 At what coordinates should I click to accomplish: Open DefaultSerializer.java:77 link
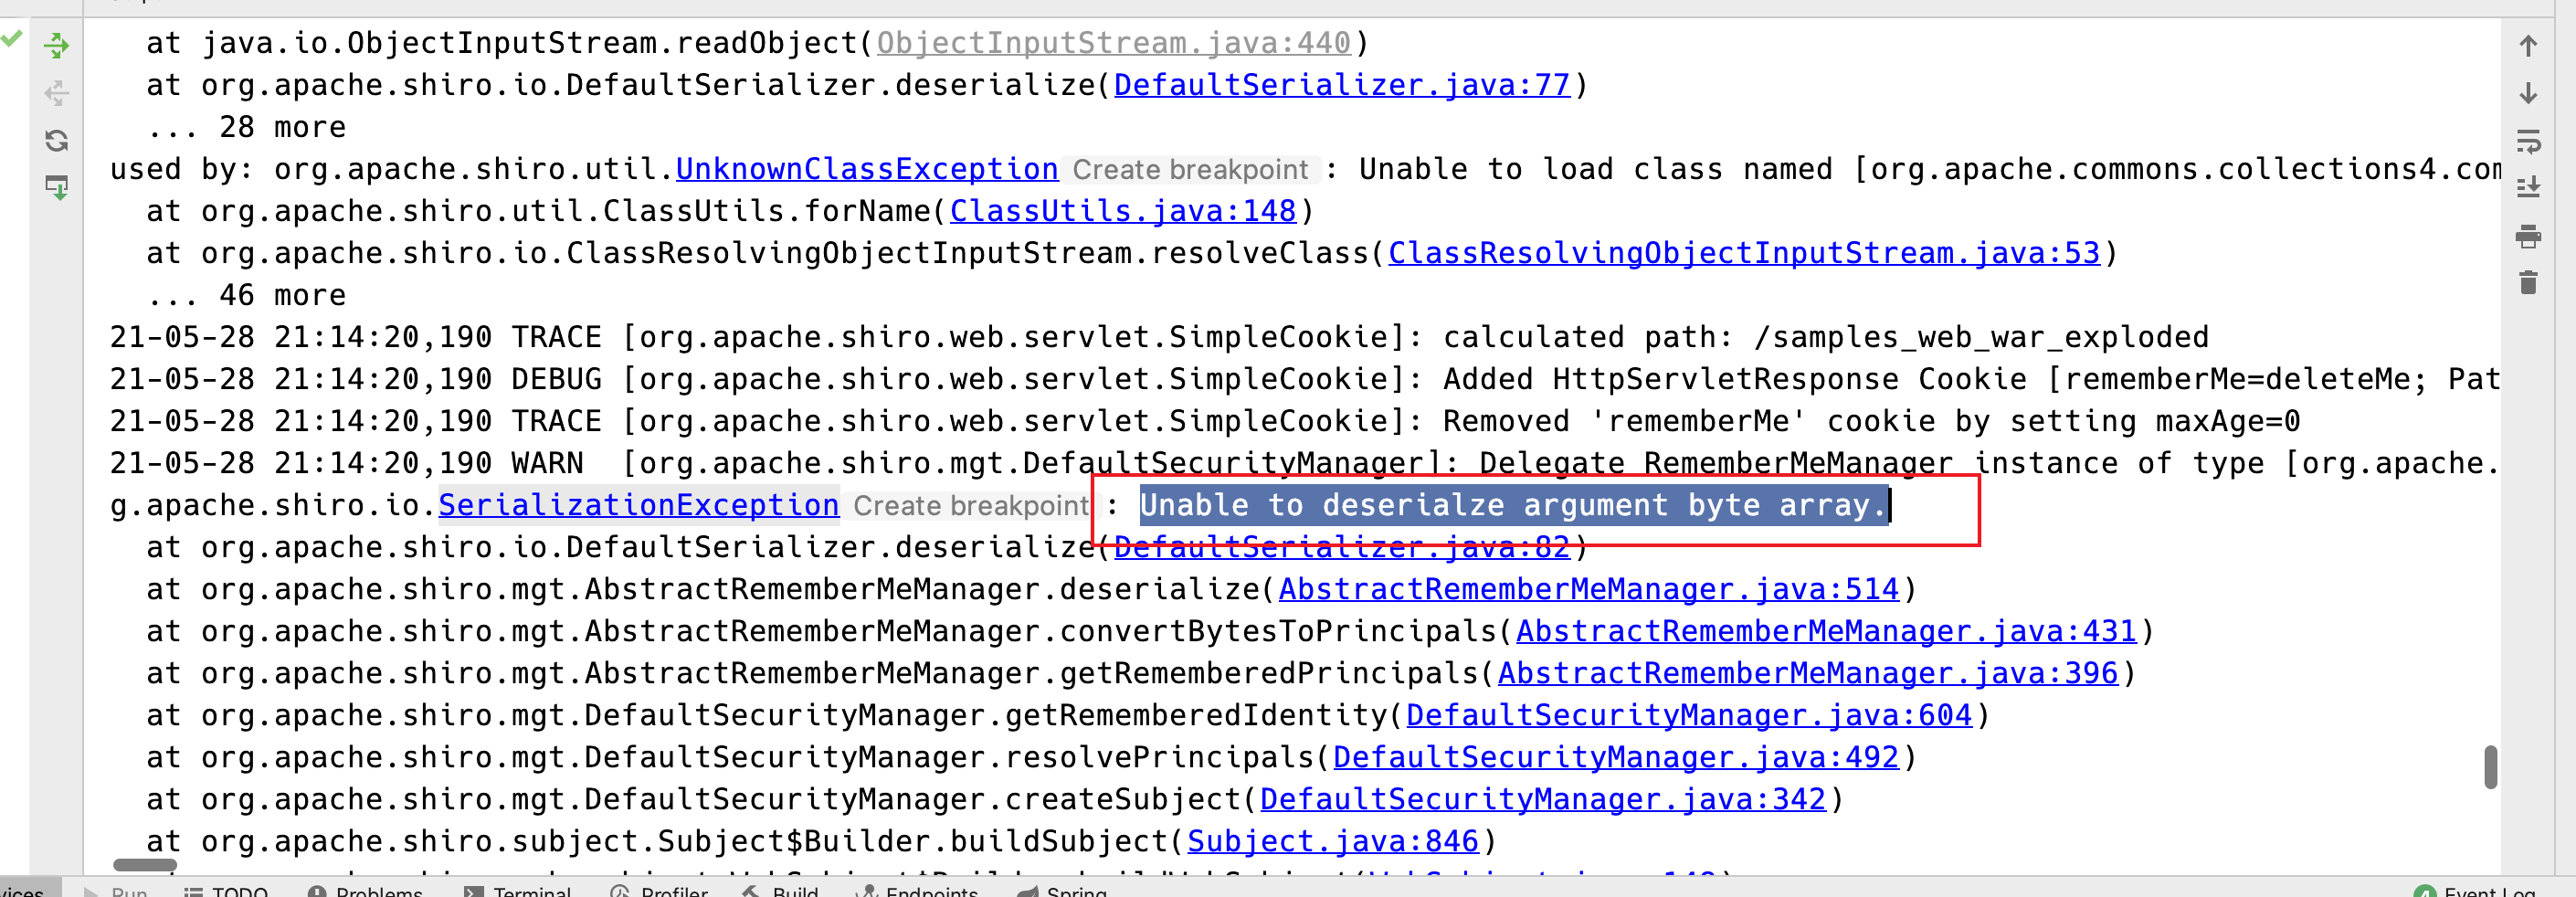tap(1342, 85)
